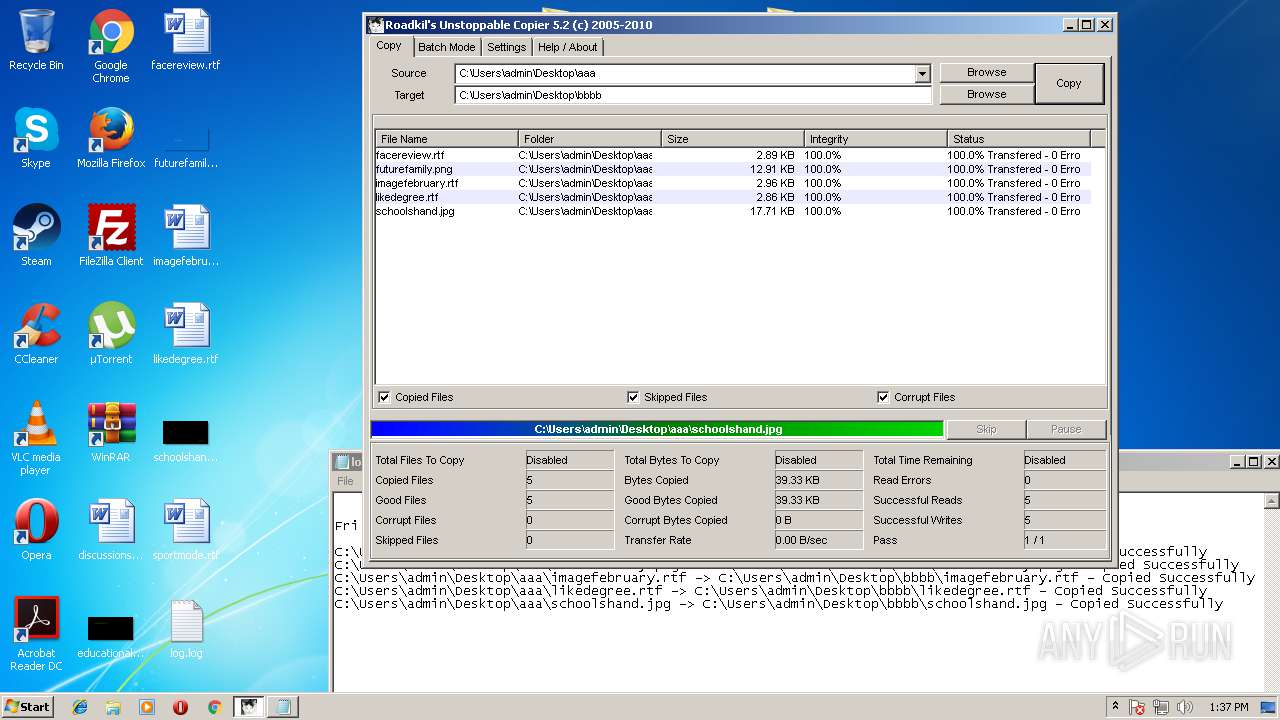Select the discussions document on the desktop
The width and height of the screenshot is (1280, 720).
tap(111, 530)
